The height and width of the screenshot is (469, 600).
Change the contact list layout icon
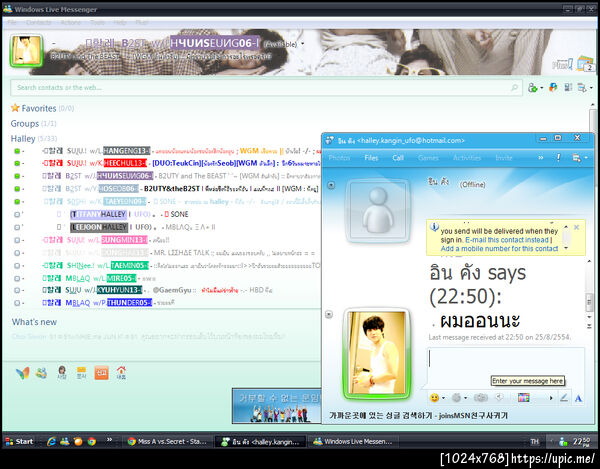pyautogui.click(x=568, y=88)
